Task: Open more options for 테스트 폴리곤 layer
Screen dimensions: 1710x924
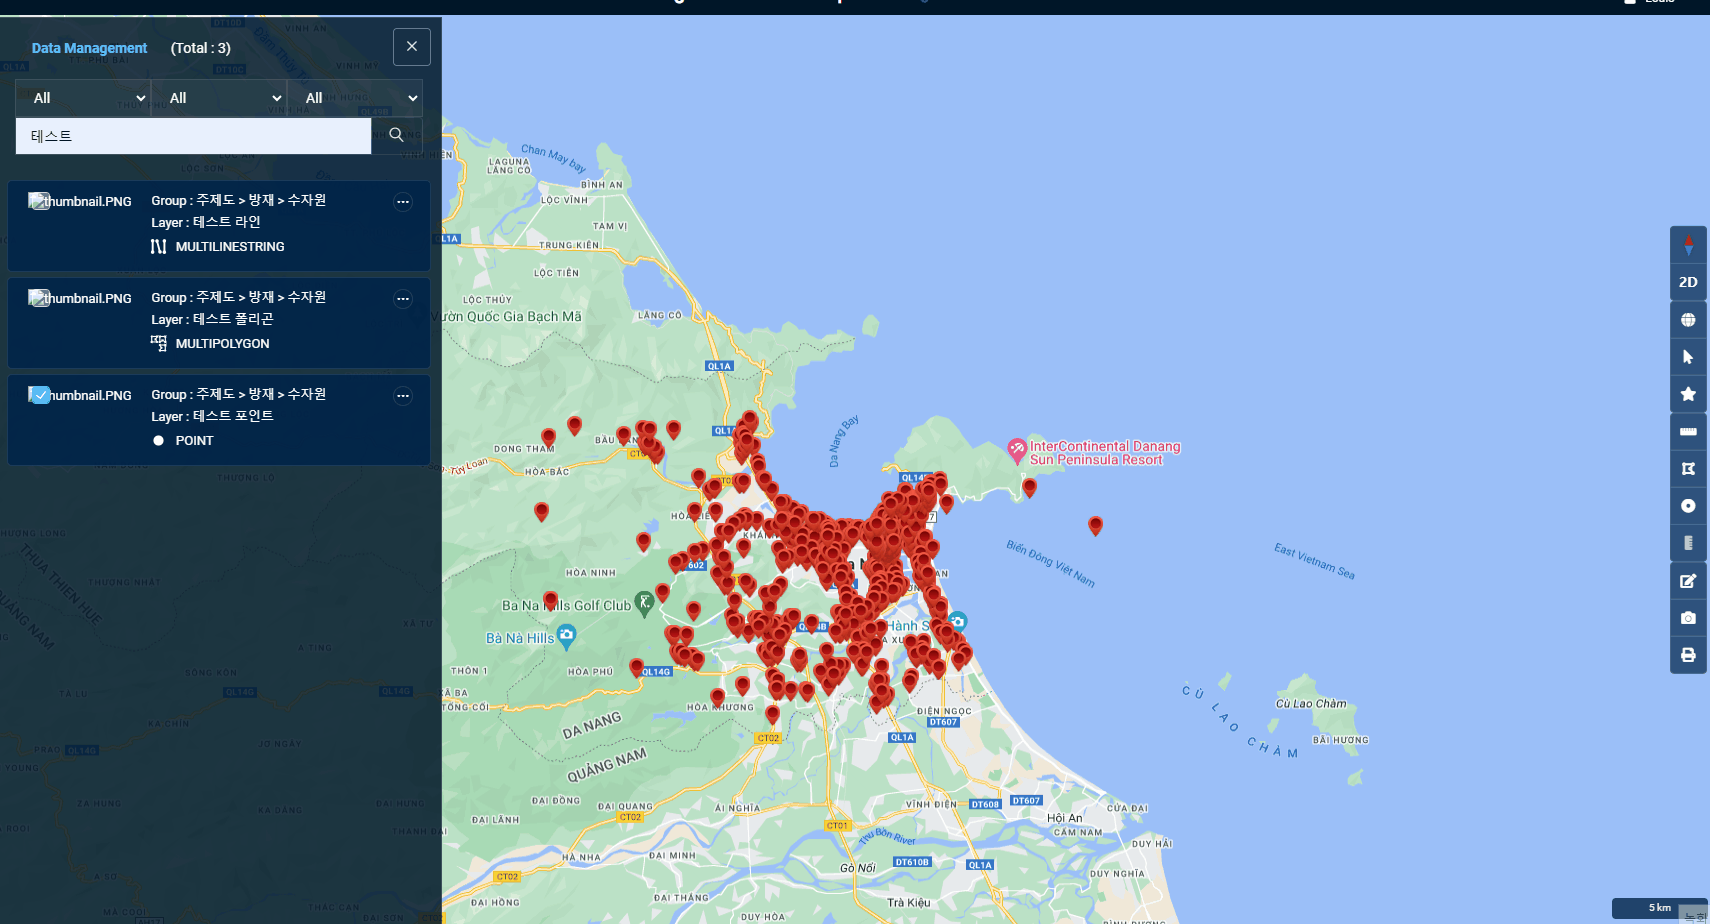Action: [403, 299]
